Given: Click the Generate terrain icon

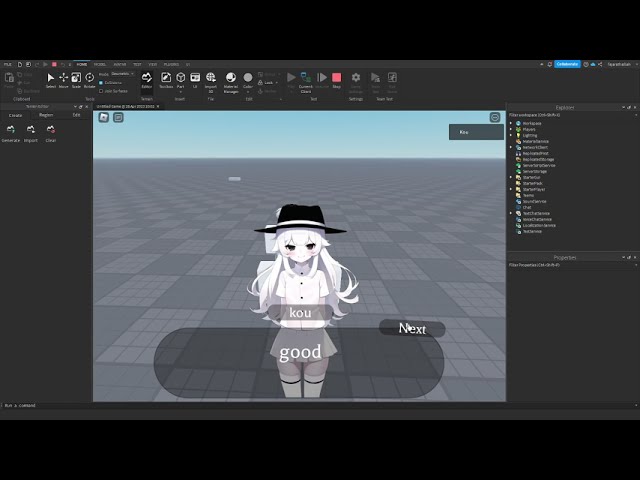Looking at the screenshot, I should coord(11,131).
